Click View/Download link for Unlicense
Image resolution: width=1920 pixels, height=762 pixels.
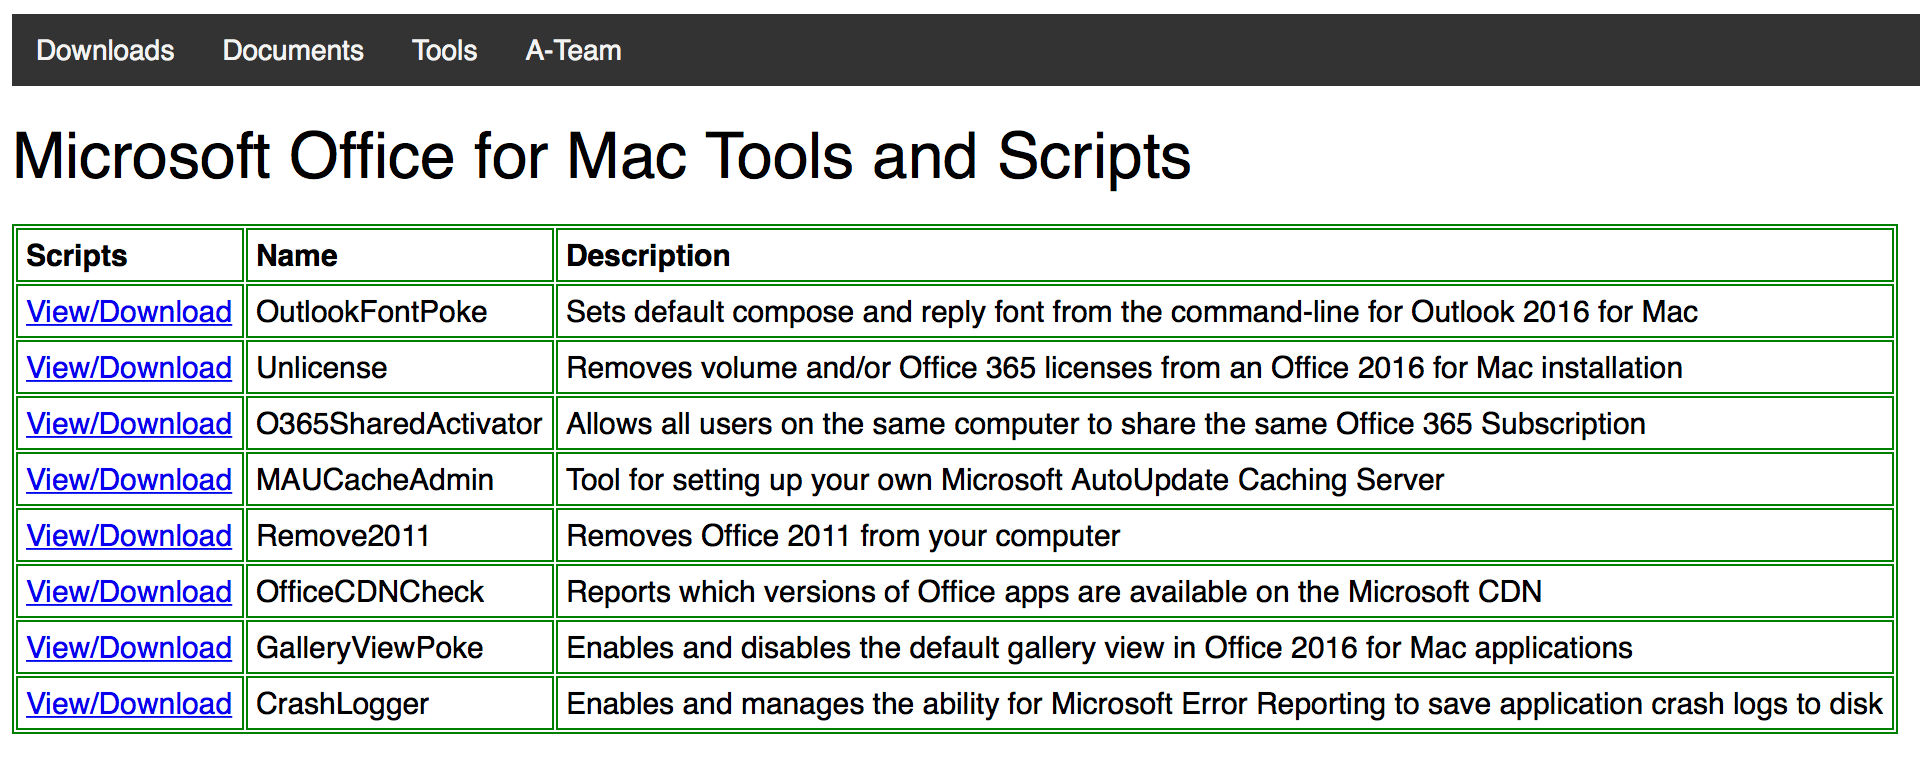tap(129, 368)
